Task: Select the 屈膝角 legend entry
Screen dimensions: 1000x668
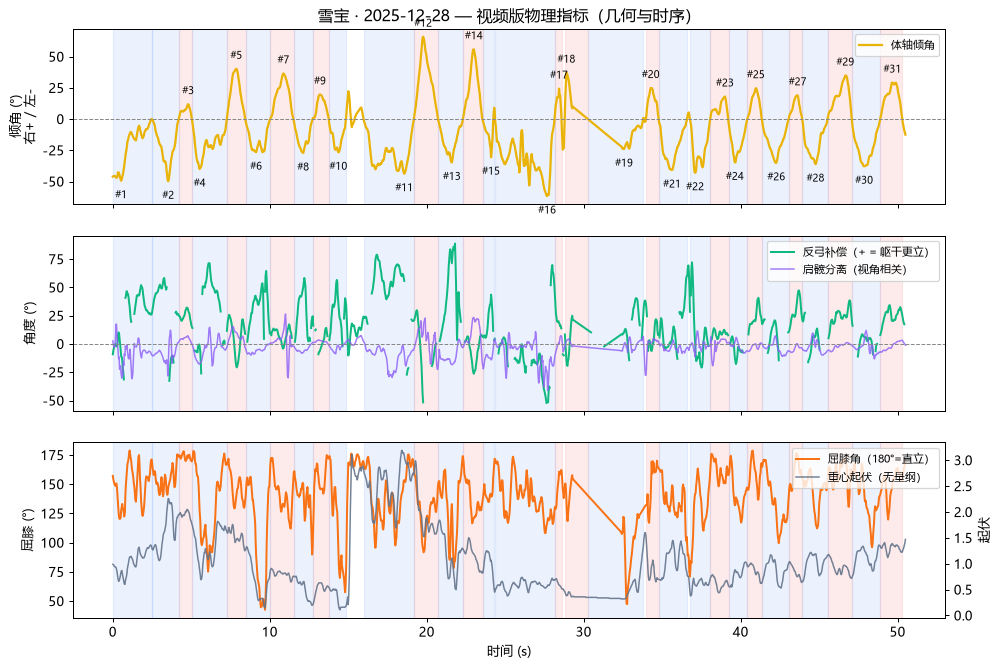Action: click(x=862, y=459)
